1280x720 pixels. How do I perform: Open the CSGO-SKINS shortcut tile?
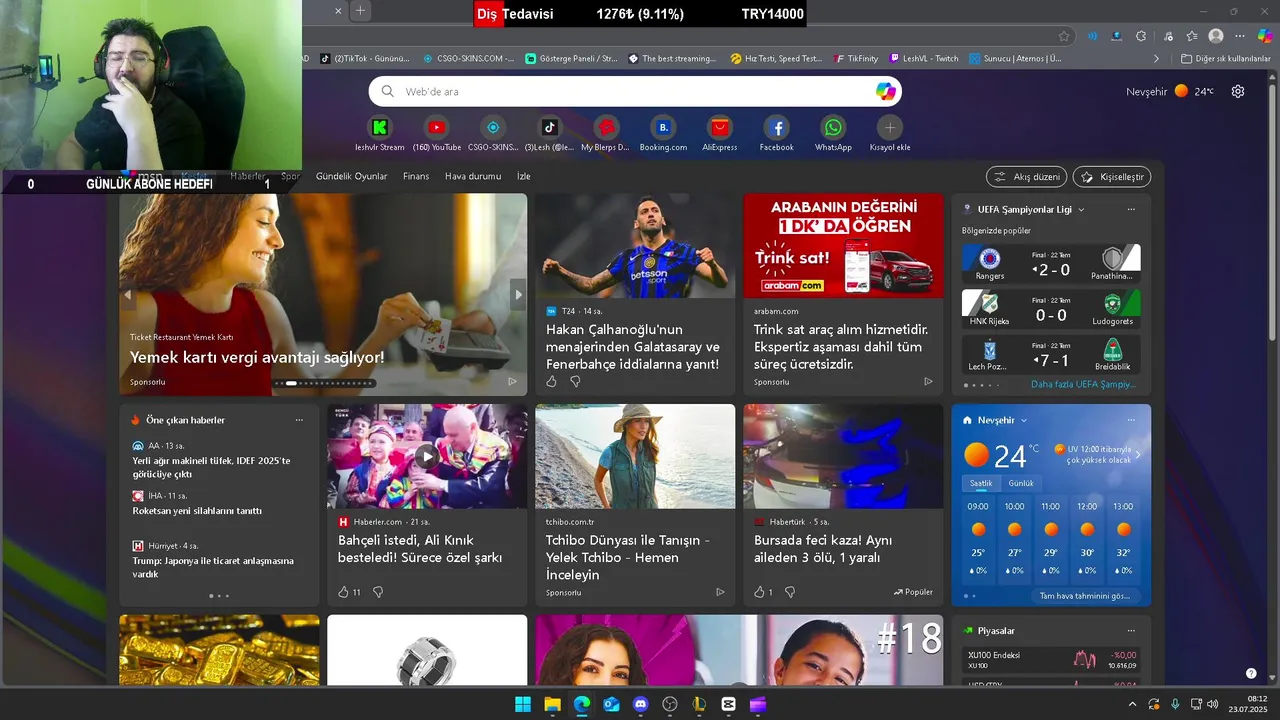[493, 134]
